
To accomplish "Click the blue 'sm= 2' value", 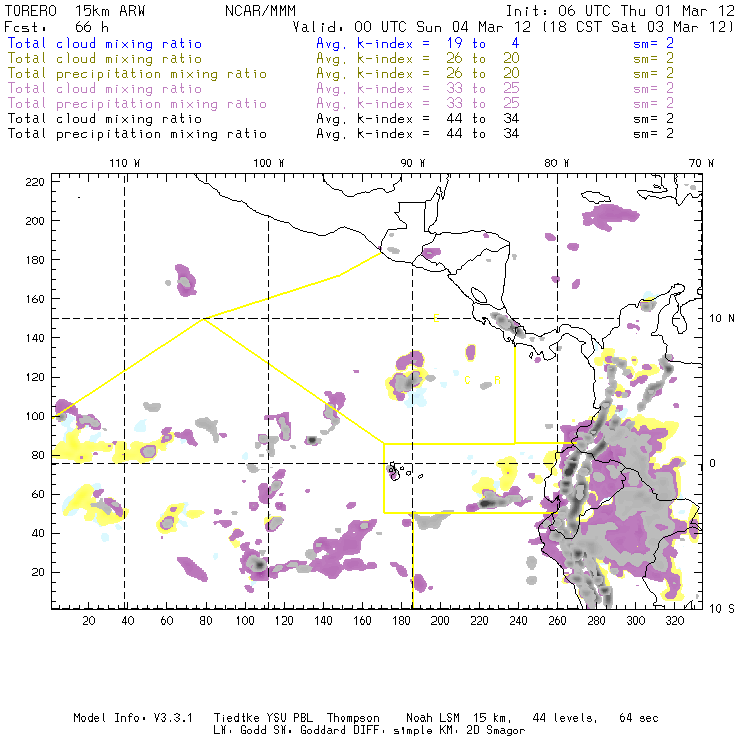I will (653, 43).
